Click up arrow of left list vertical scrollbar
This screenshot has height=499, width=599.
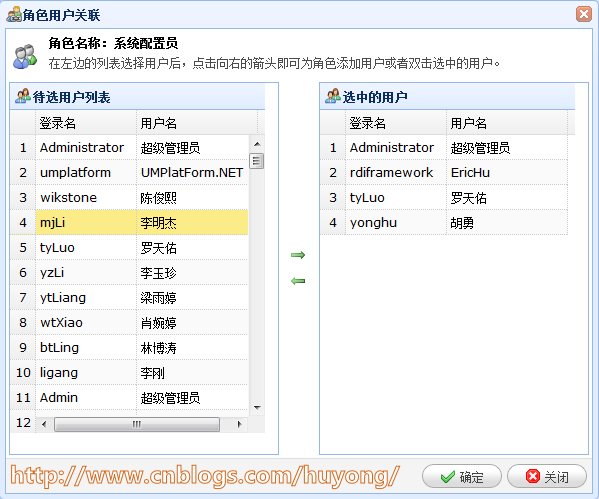(x=257, y=144)
